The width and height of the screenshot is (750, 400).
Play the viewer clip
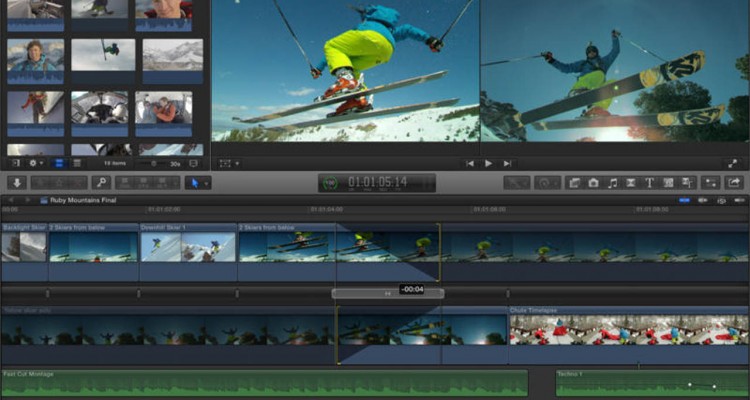[x=488, y=164]
